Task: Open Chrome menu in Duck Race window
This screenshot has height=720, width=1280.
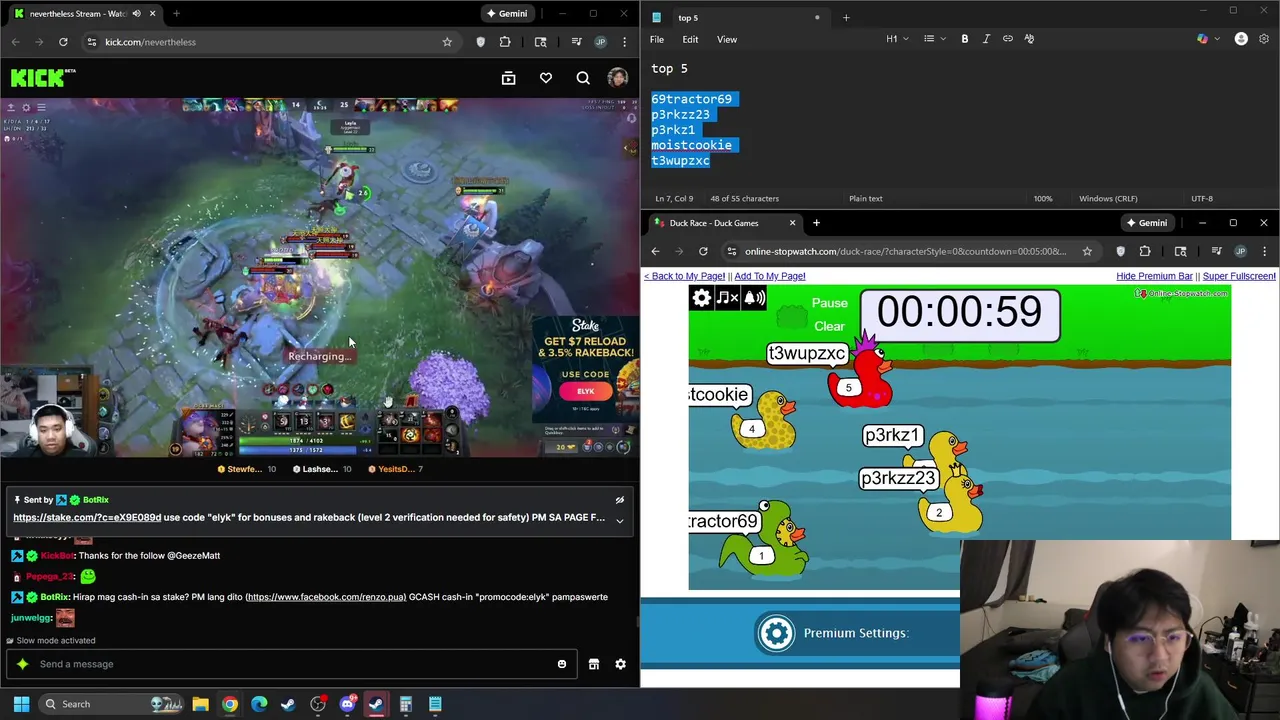Action: [1264, 251]
